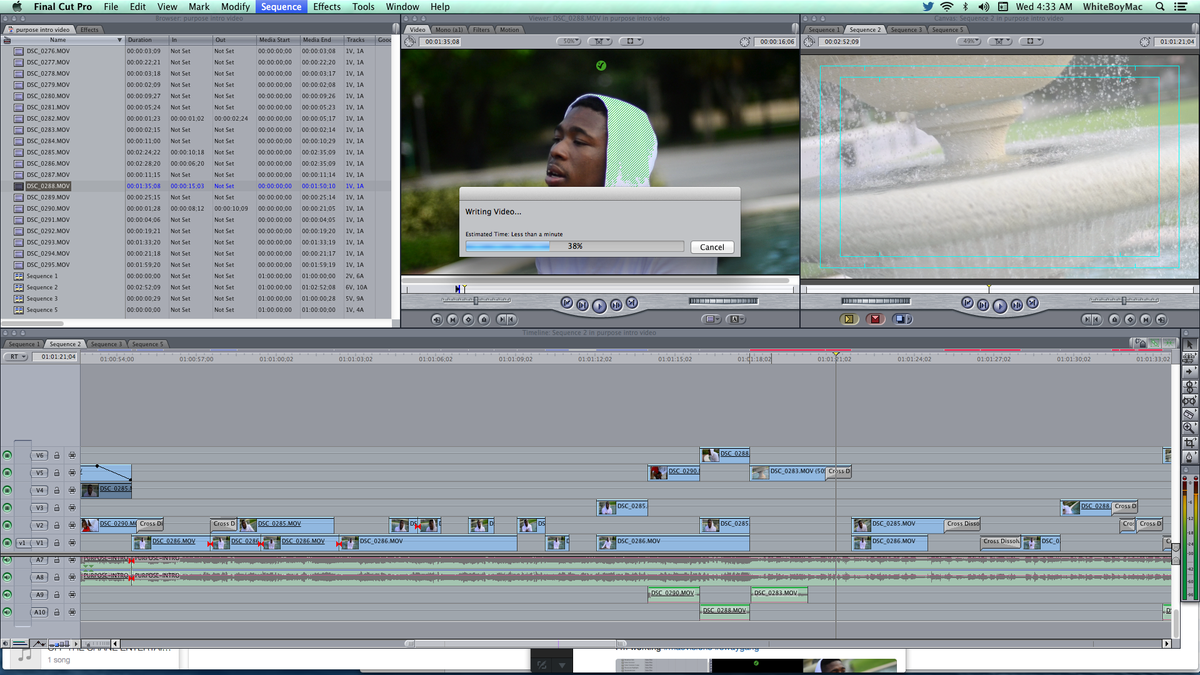Open Canvas zoom level 49% pop-up
The image size is (1200, 675).
click(x=970, y=42)
